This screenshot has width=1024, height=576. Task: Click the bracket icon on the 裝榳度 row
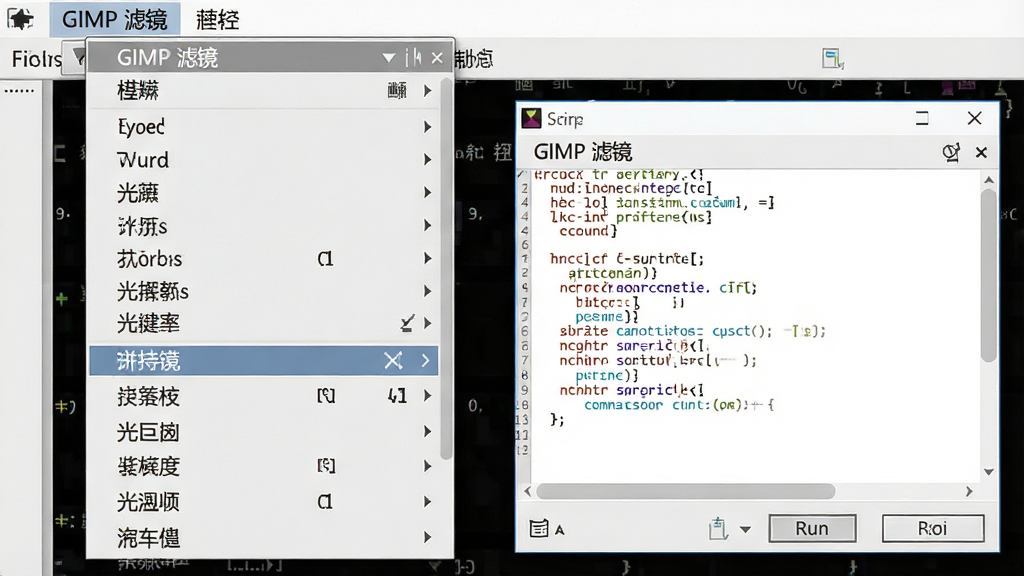pyautogui.click(x=326, y=466)
